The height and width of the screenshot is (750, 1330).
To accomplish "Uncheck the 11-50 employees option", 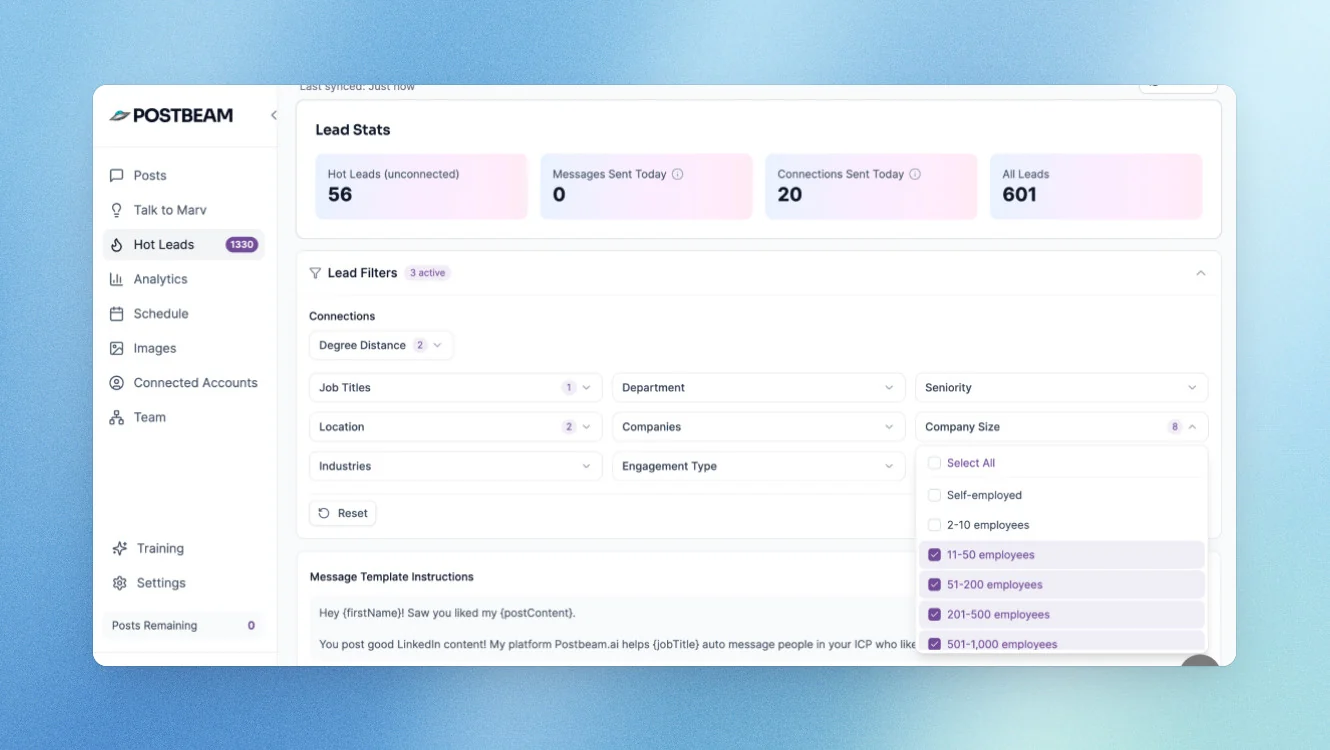I will pos(934,555).
